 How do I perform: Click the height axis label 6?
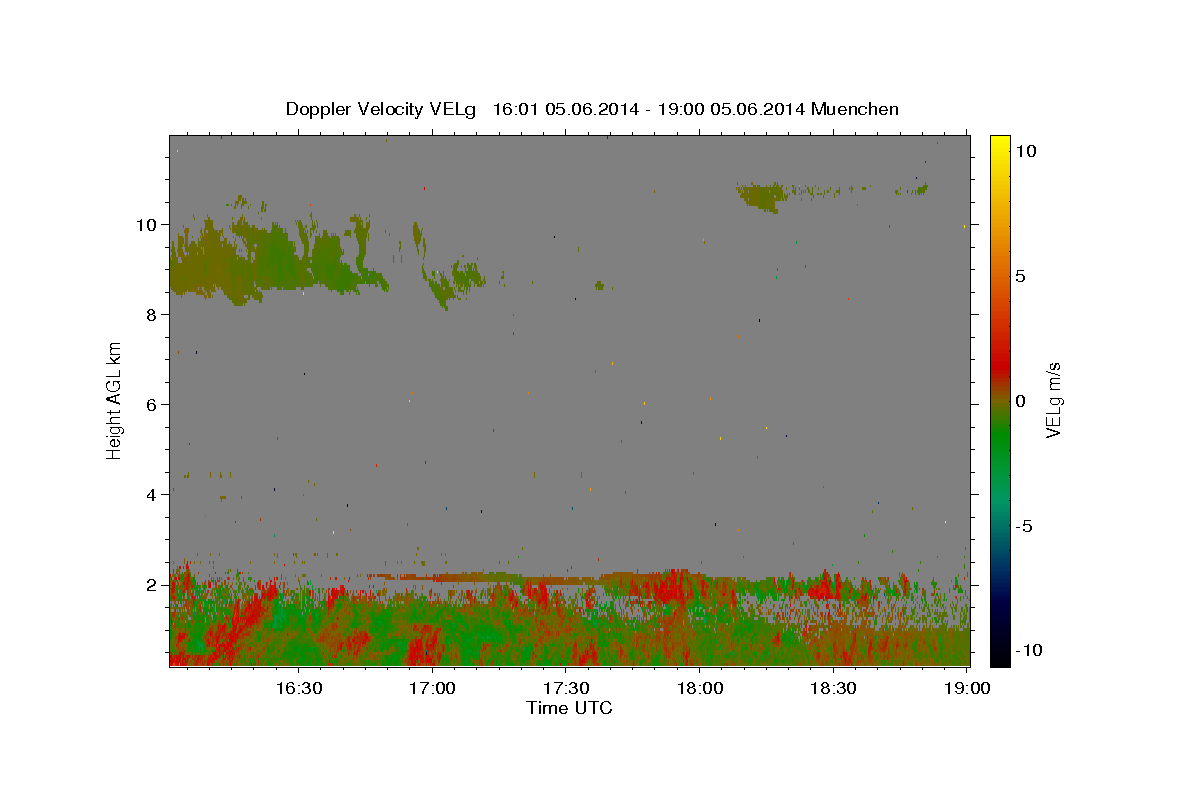(x=151, y=404)
